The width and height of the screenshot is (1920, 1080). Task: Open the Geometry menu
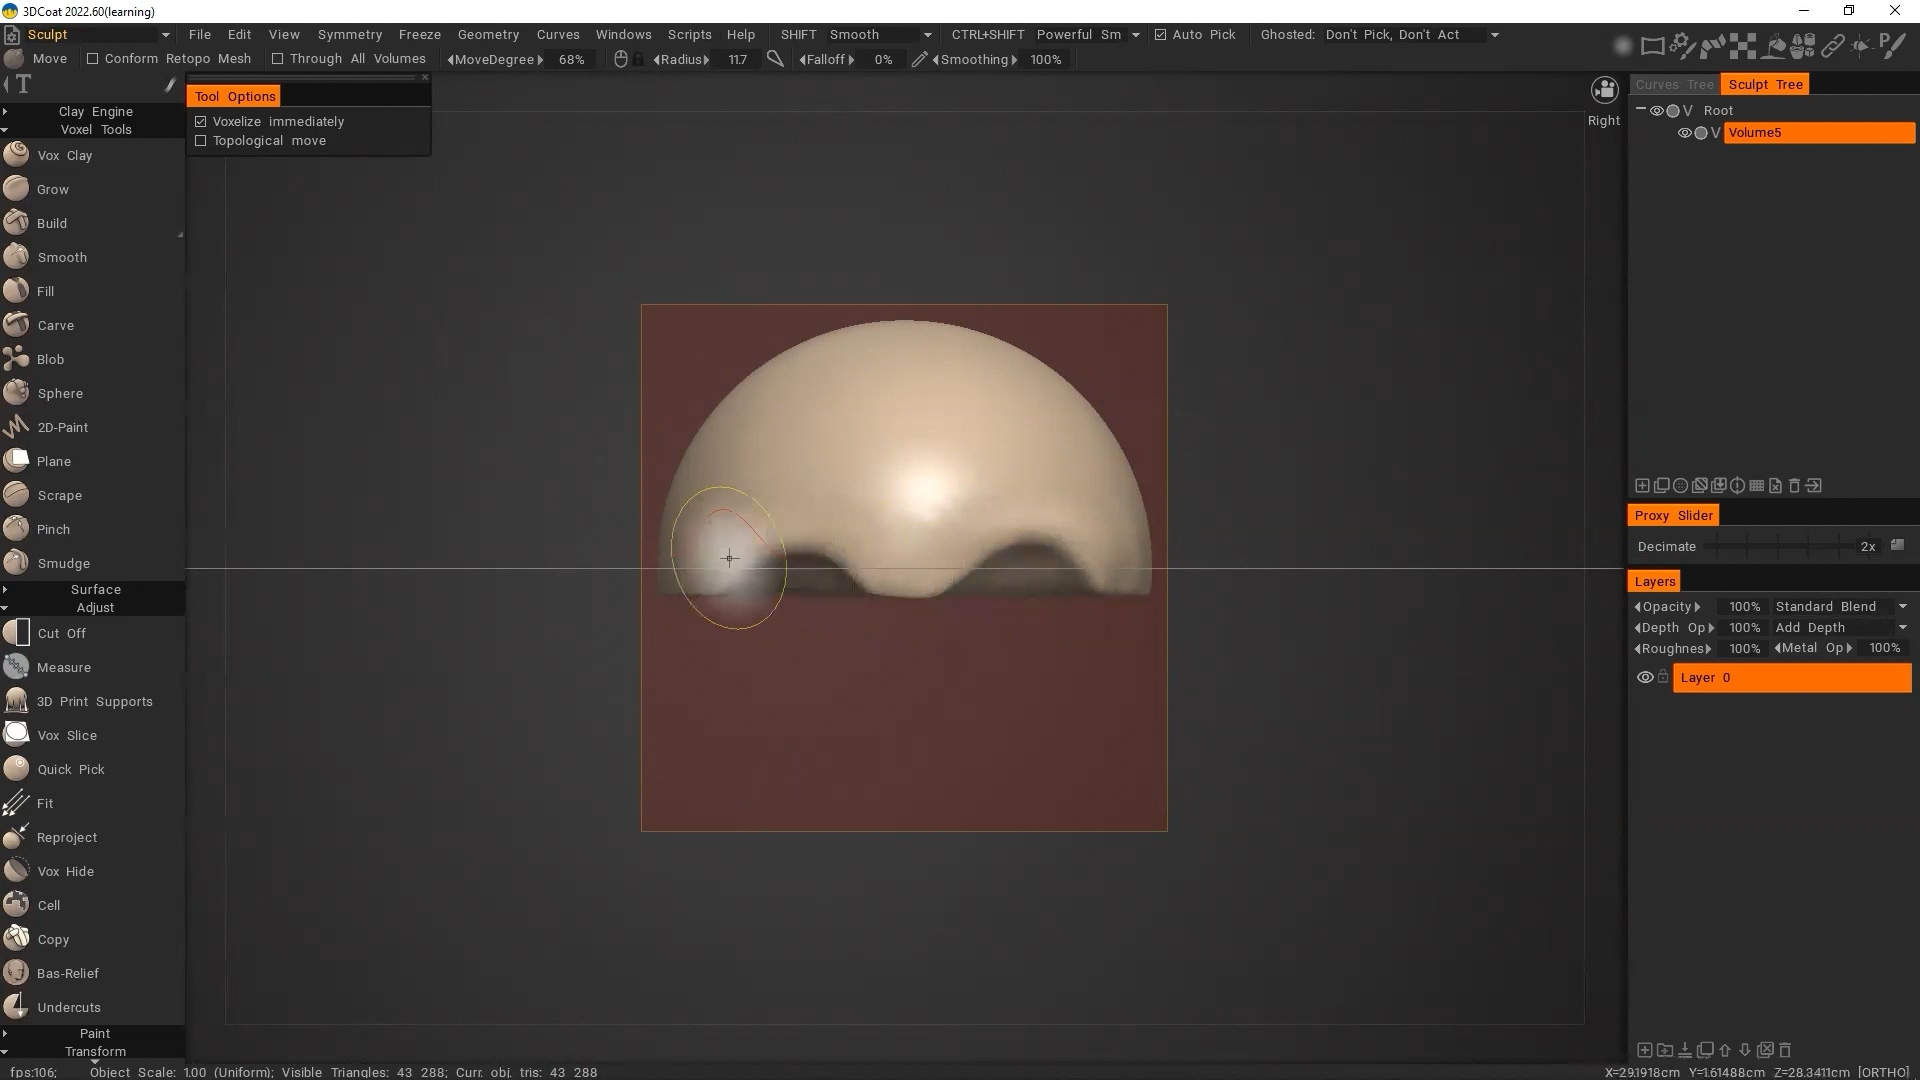pos(488,35)
